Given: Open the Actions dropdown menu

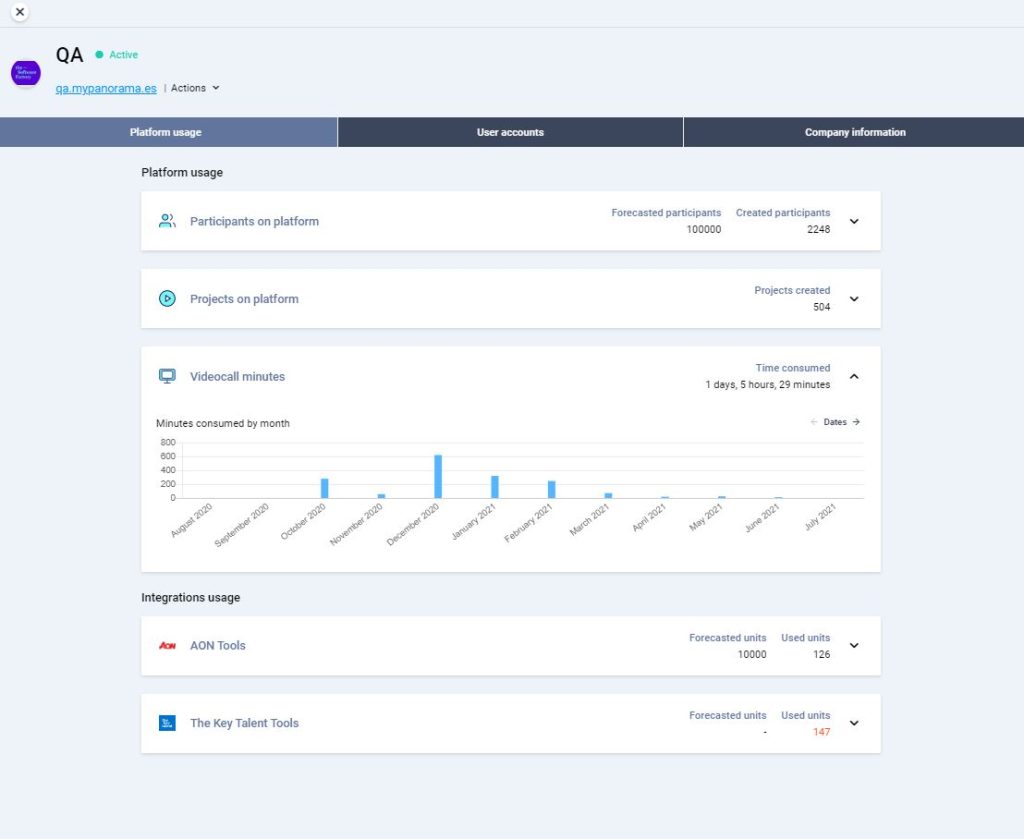Looking at the screenshot, I should (194, 88).
